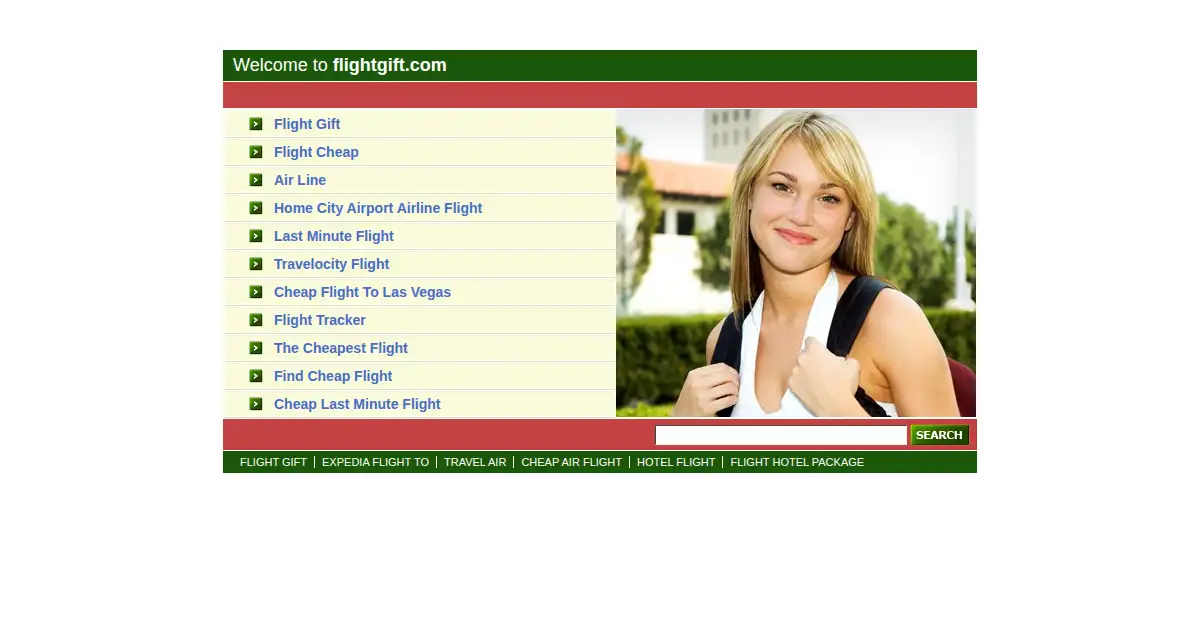Click the photo of the smiling student
This screenshot has width=1200, height=628.
click(796, 263)
